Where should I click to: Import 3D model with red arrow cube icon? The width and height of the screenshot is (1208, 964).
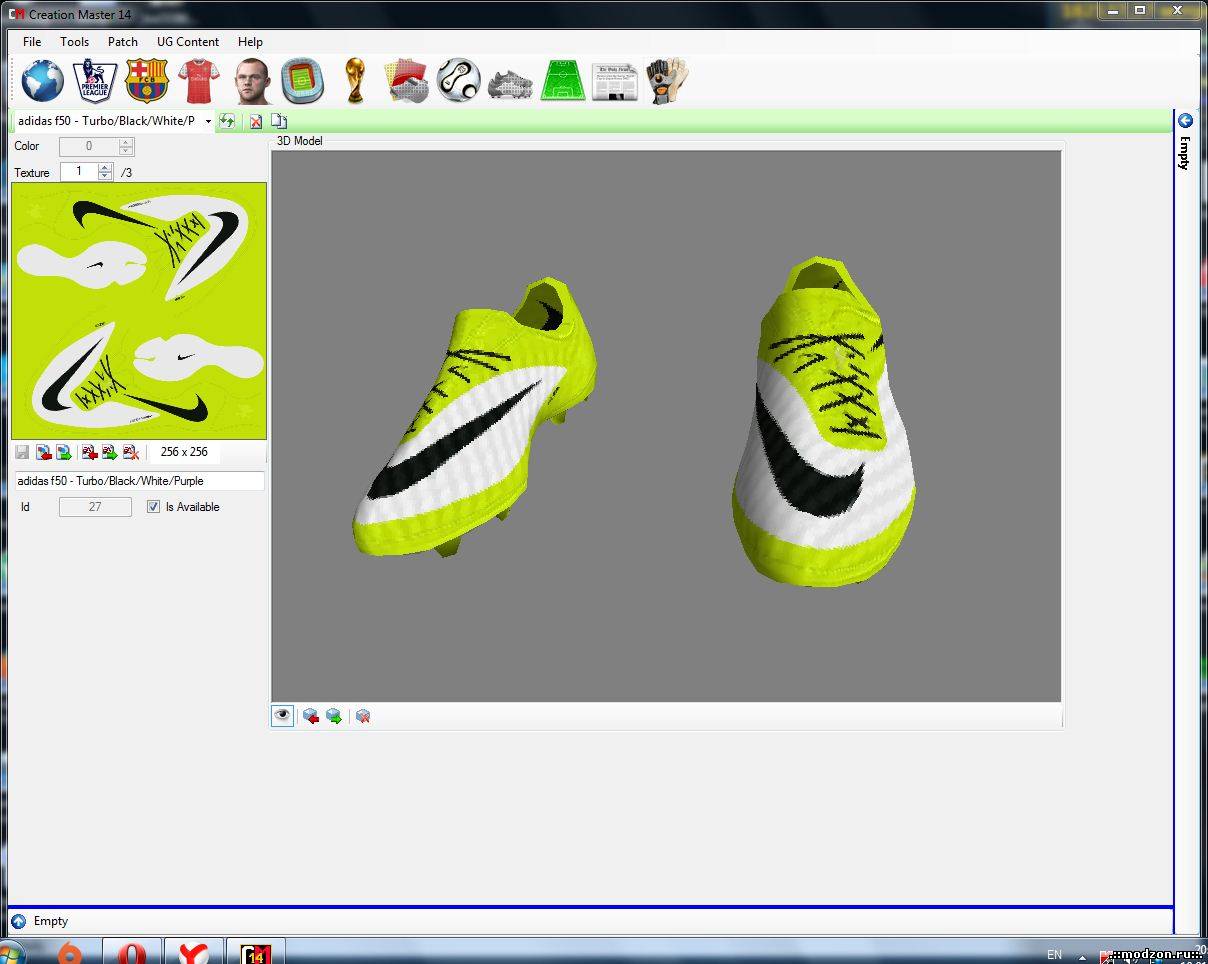click(311, 716)
